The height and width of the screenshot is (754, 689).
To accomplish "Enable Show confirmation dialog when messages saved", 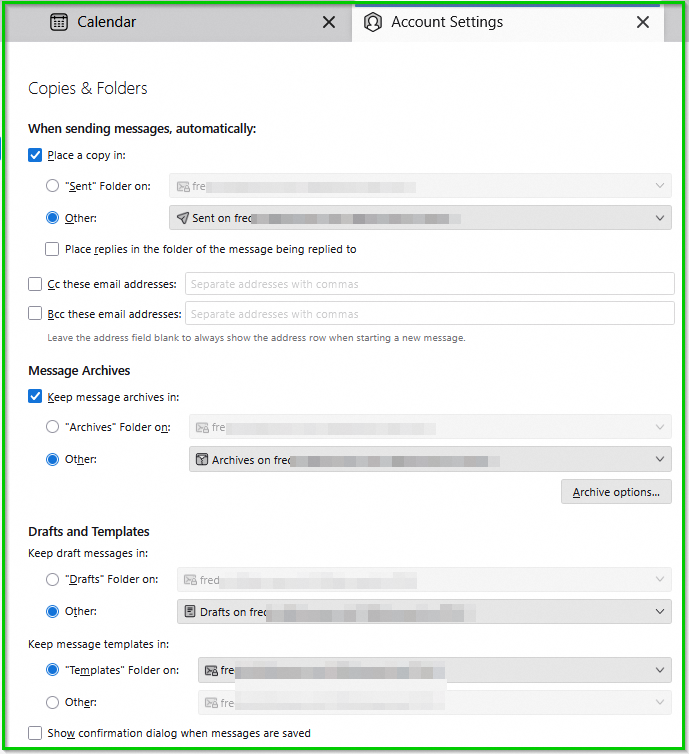I will (35, 733).
